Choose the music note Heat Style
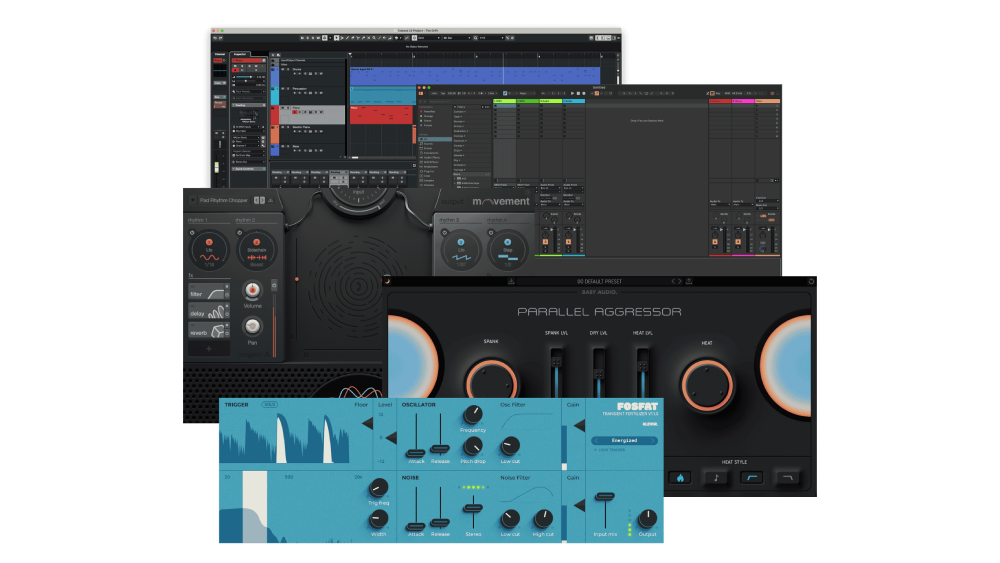Image resolution: width=1000 pixels, height=563 pixels. coord(716,477)
